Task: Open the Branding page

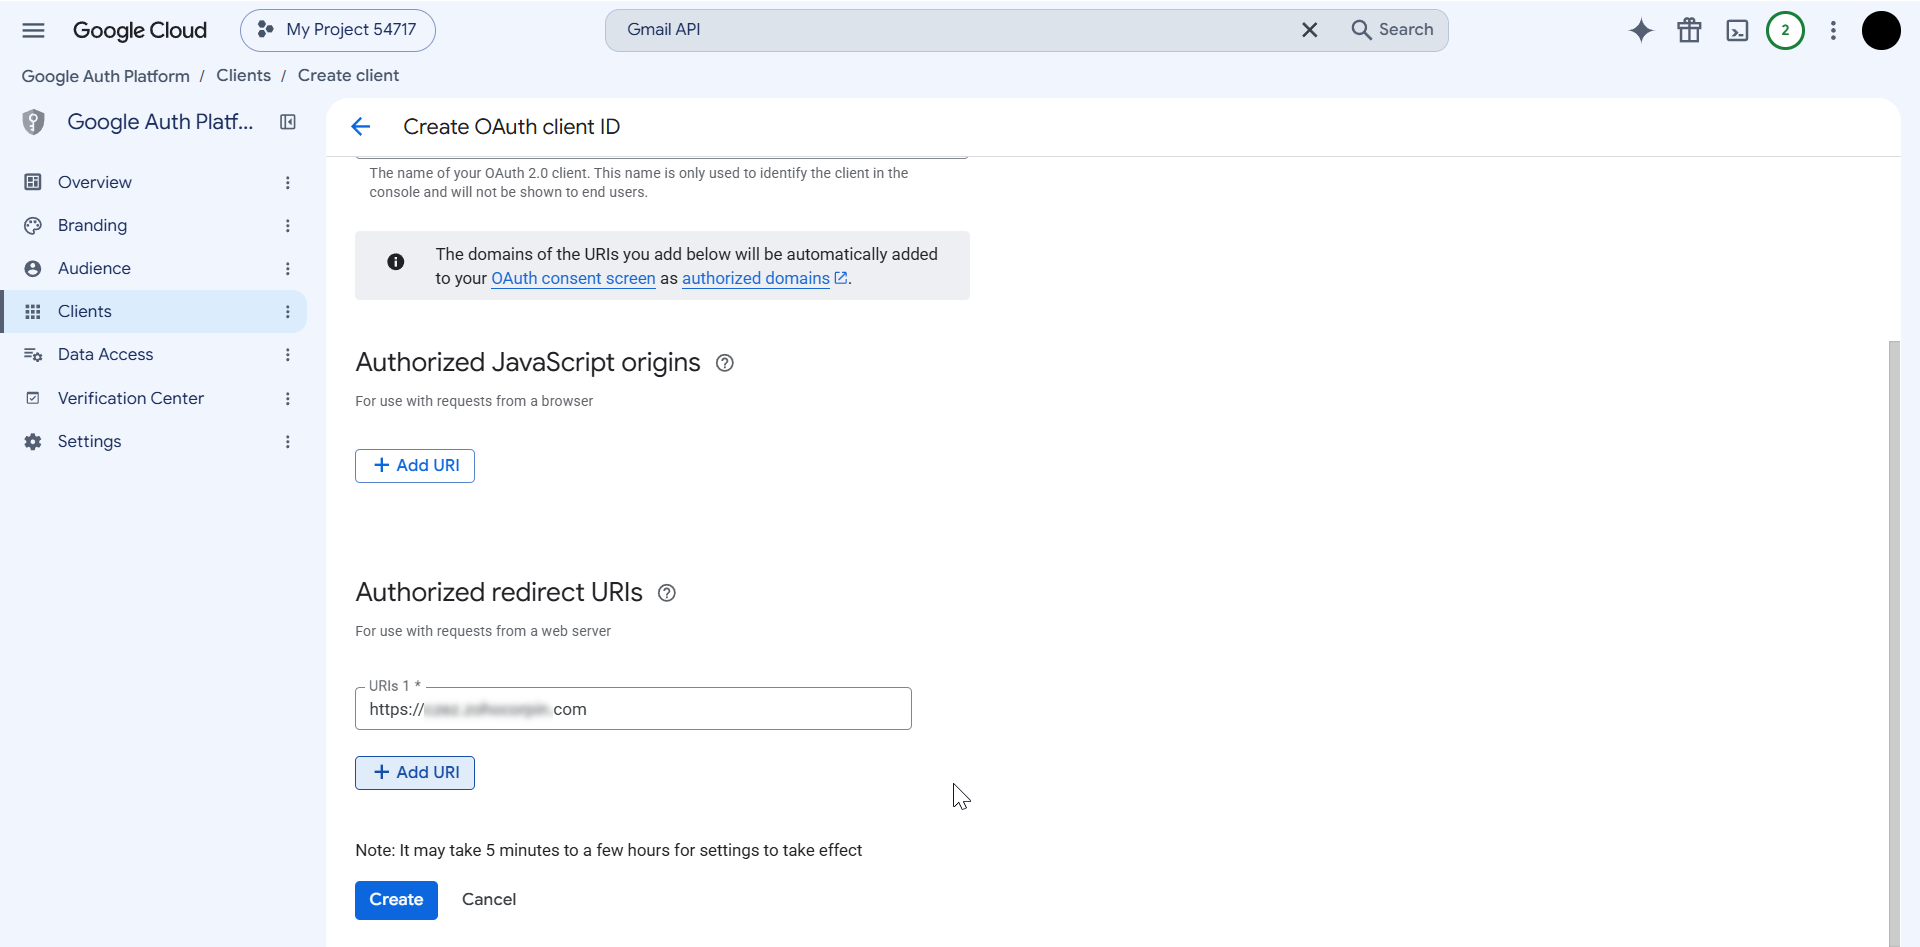Action: [92, 225]
